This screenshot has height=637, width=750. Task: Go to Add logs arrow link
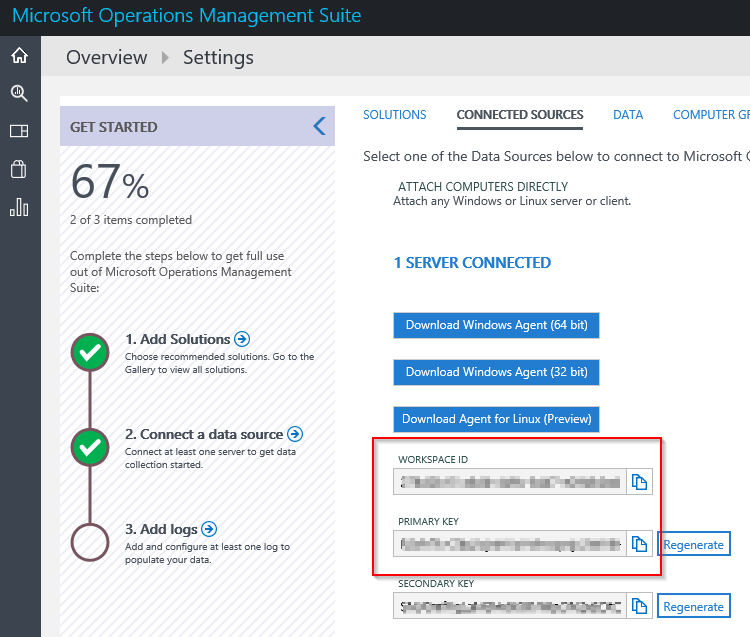point(208,529)
